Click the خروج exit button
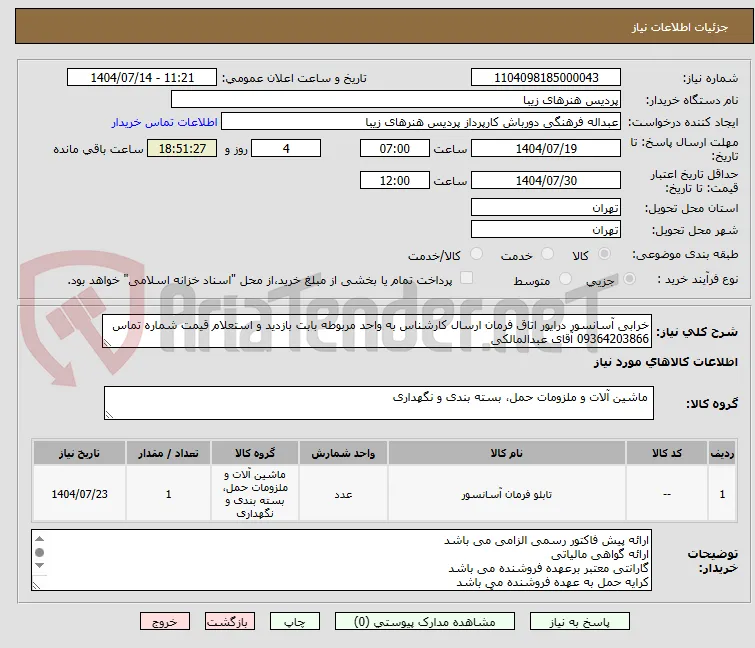This screenshot has width=755, height=648. click(165, 622)
